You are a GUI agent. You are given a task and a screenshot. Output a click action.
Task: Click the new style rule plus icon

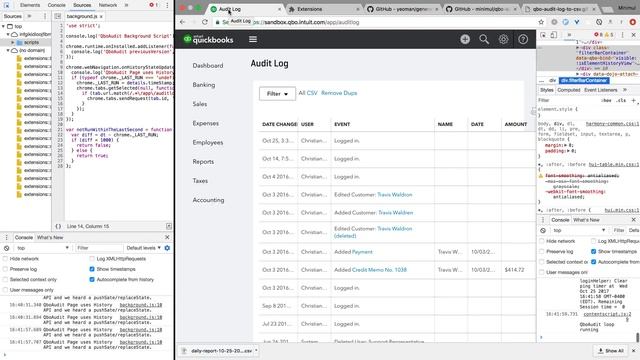(634, 100)
